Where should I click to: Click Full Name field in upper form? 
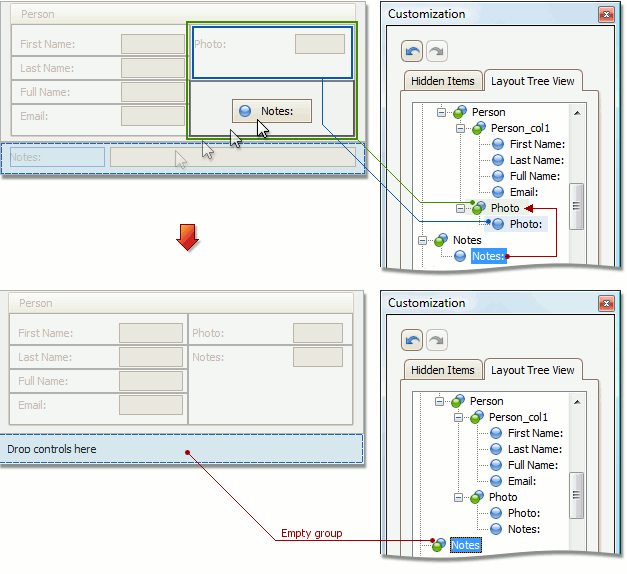click(x=153, y=92)
